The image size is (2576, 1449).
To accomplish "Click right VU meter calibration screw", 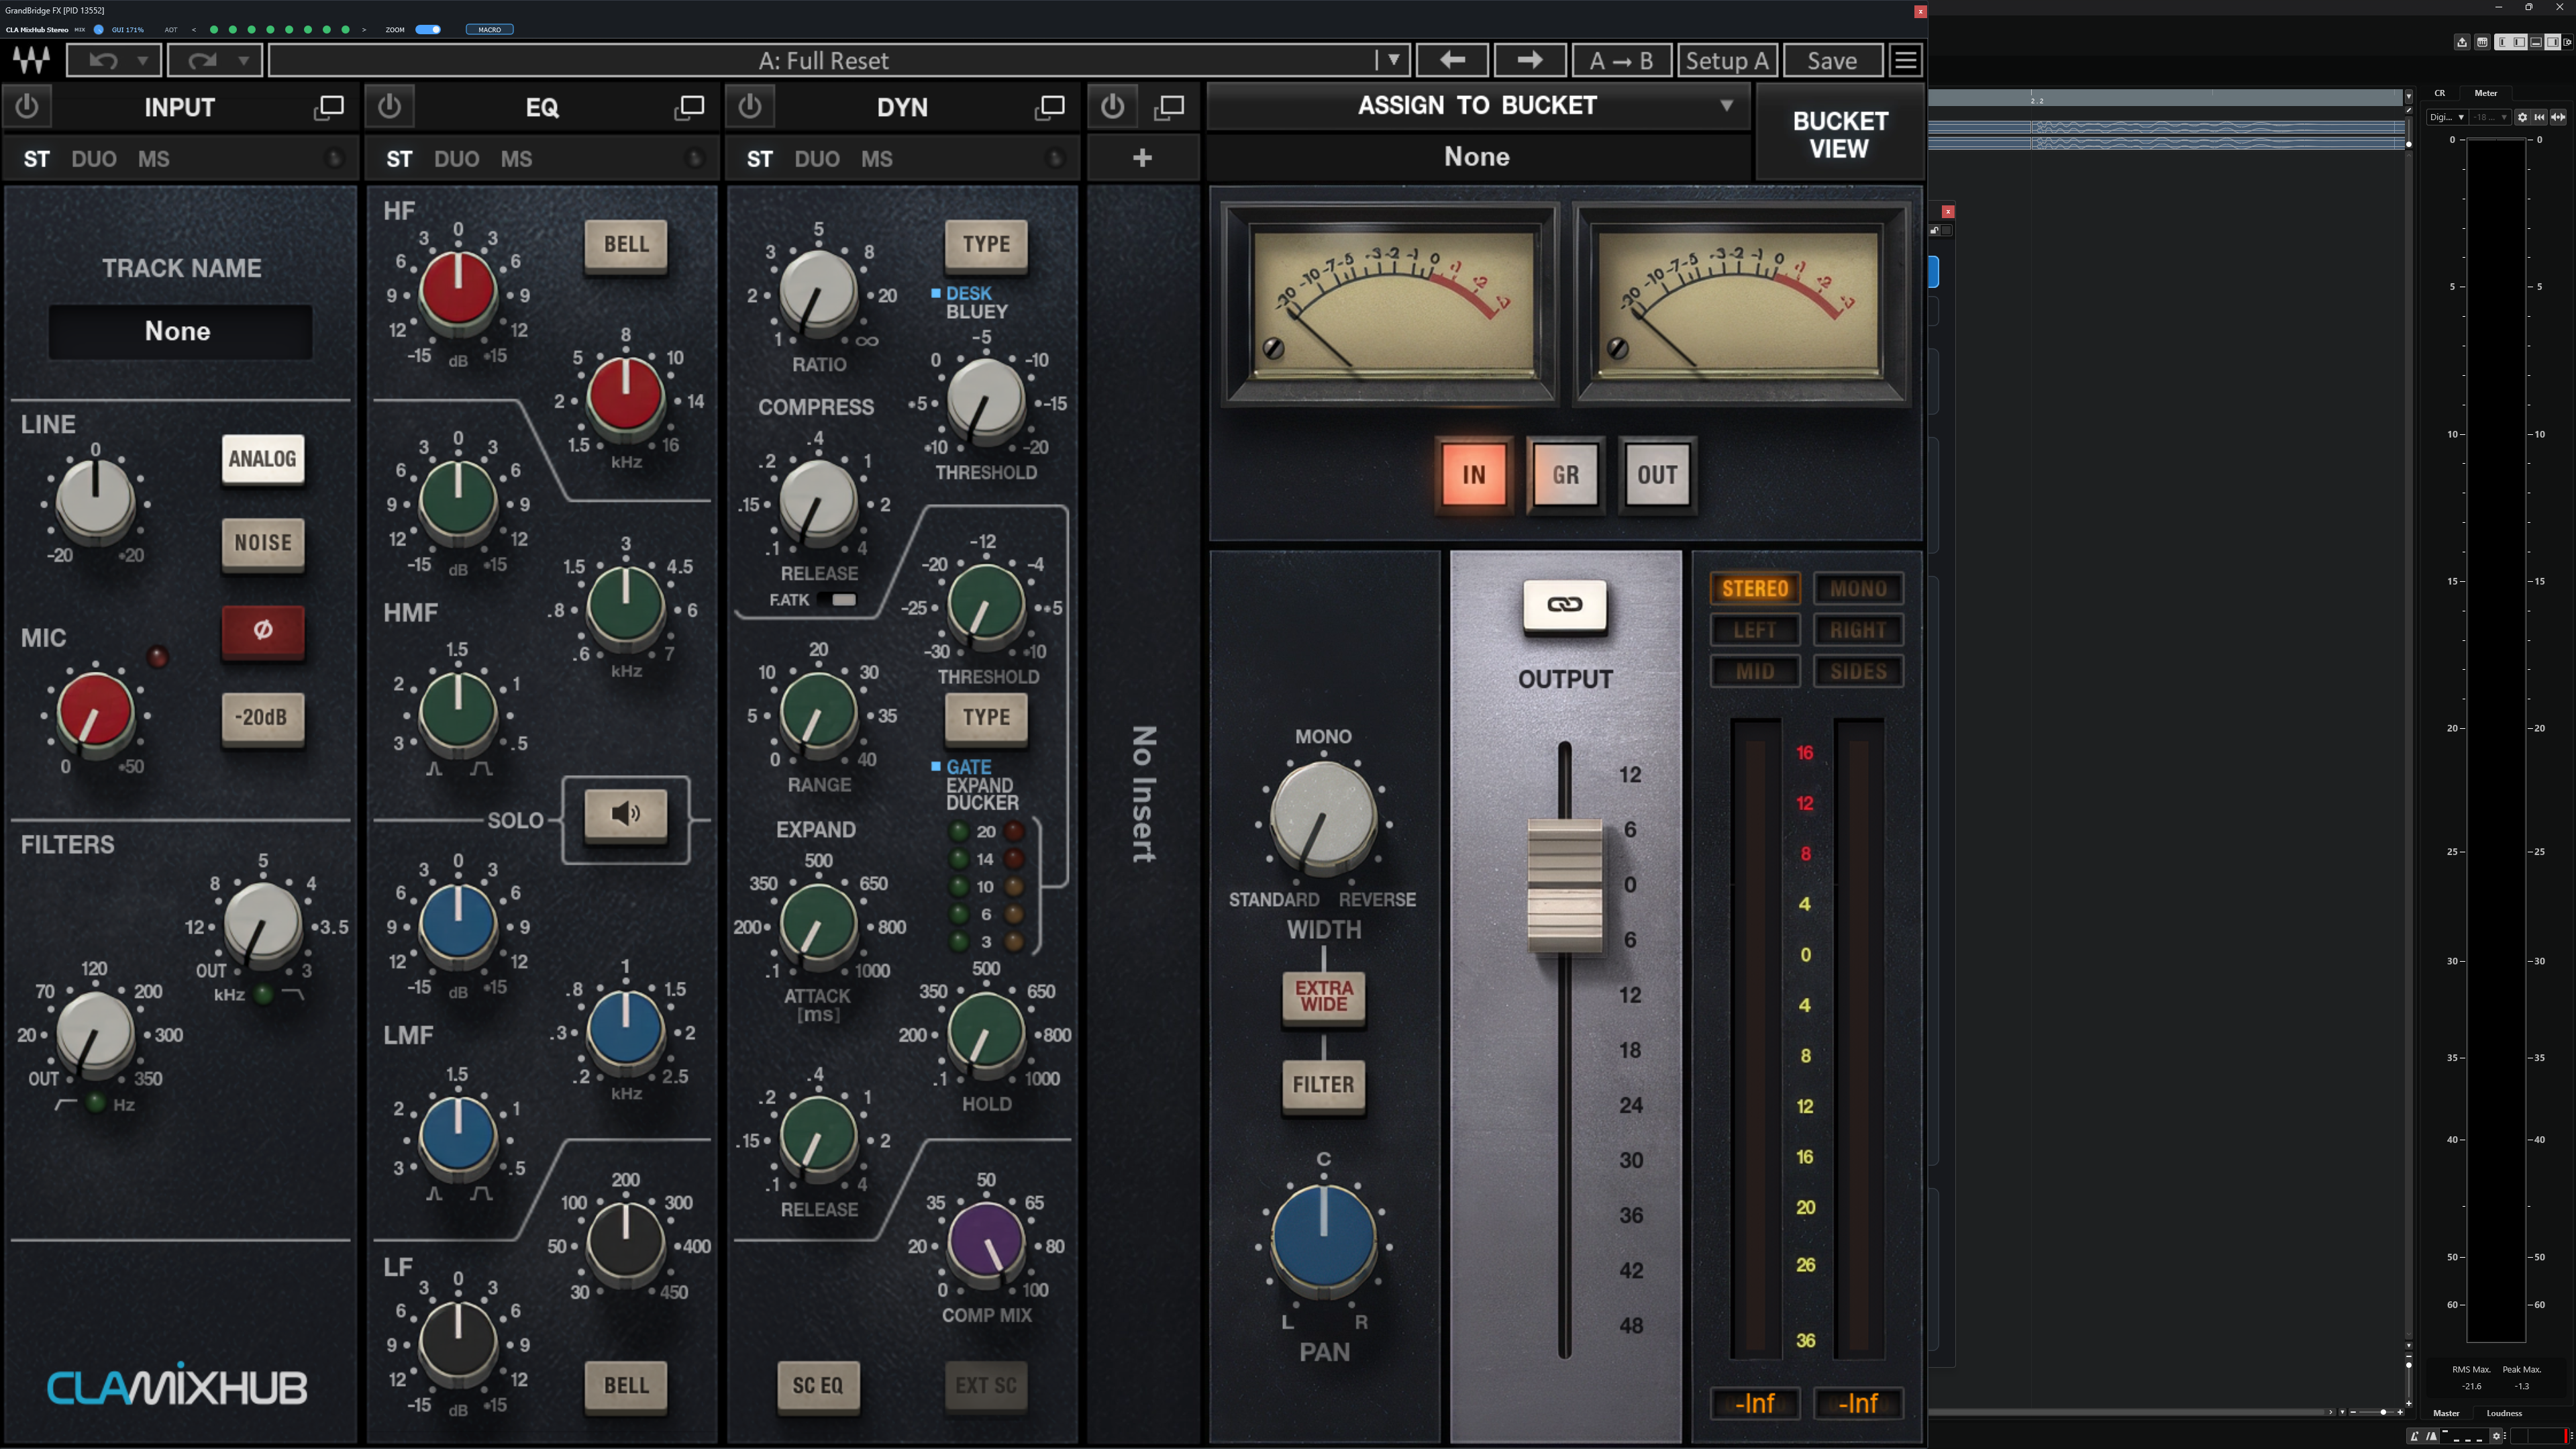I will (1617, 348).
